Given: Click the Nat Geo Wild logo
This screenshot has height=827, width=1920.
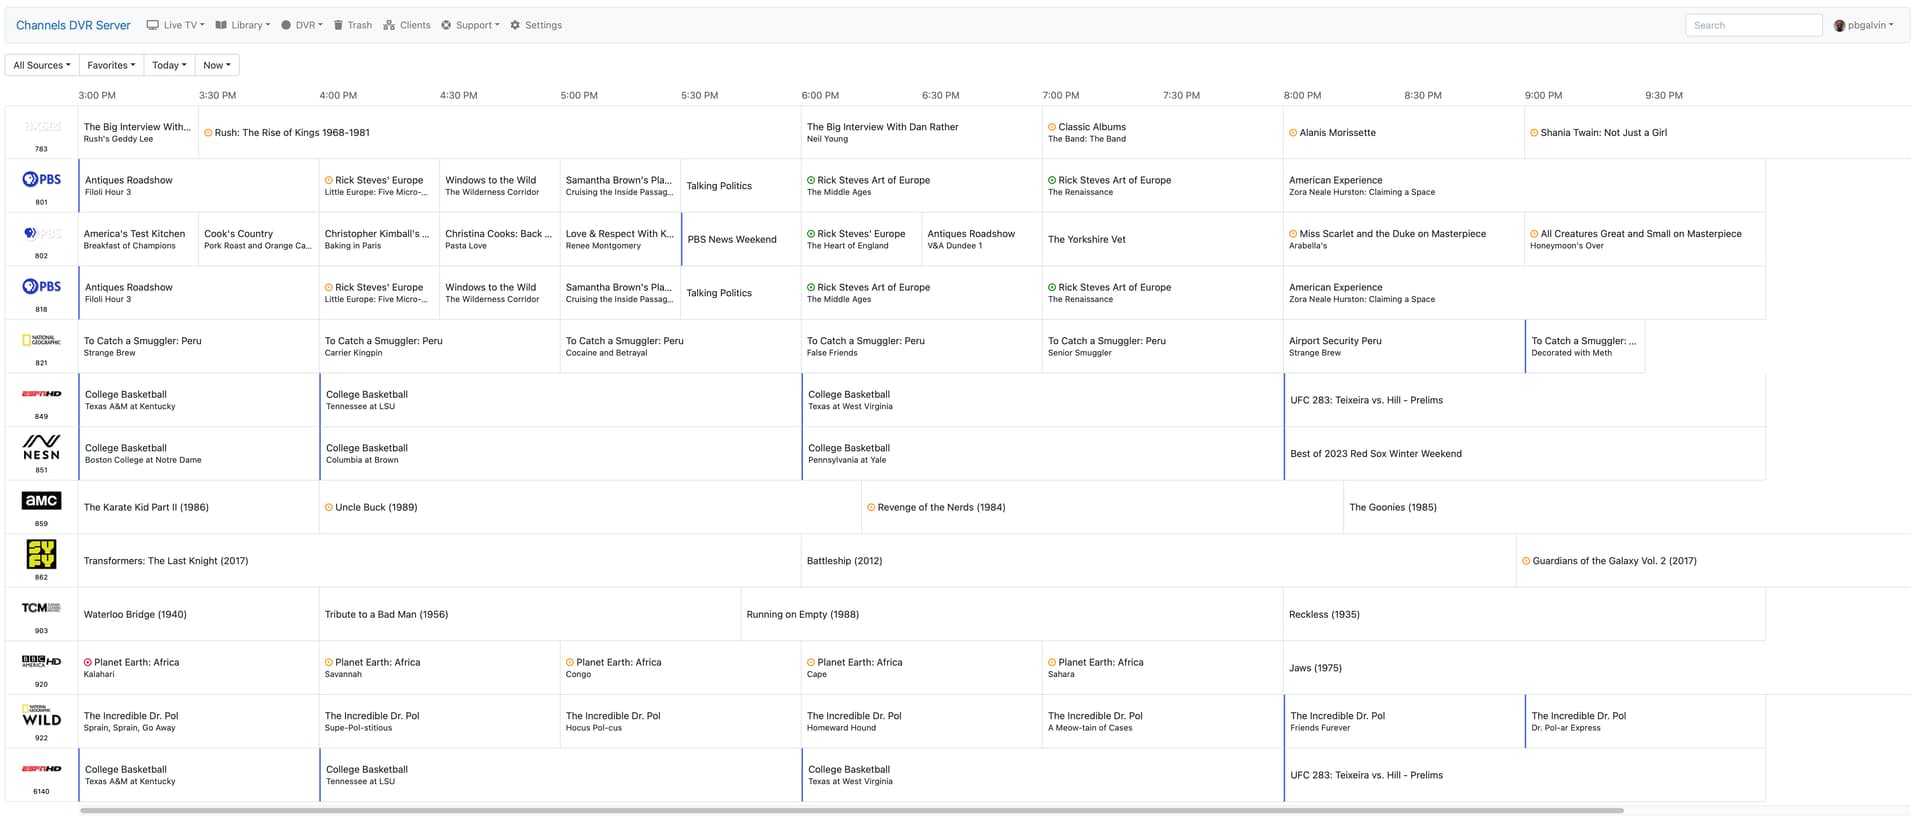Looking at the screenshot, I should click(41, 715).
